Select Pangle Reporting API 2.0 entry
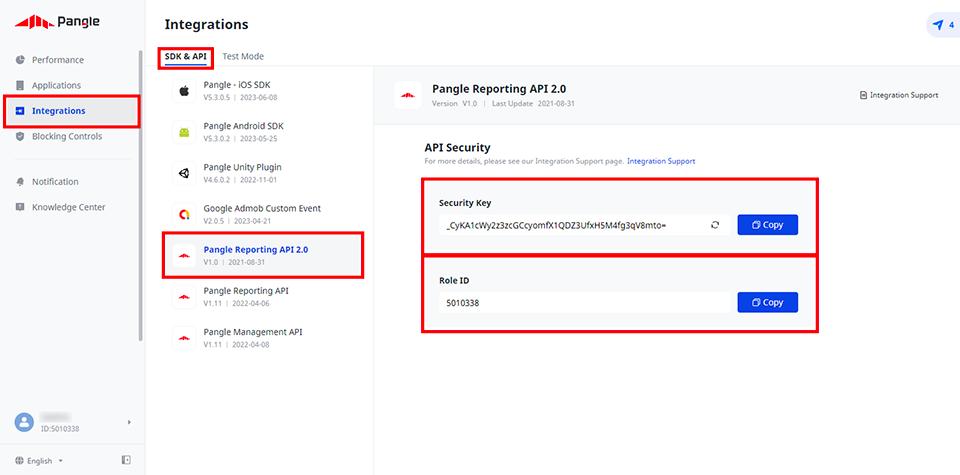 click(x=263, y=255)
